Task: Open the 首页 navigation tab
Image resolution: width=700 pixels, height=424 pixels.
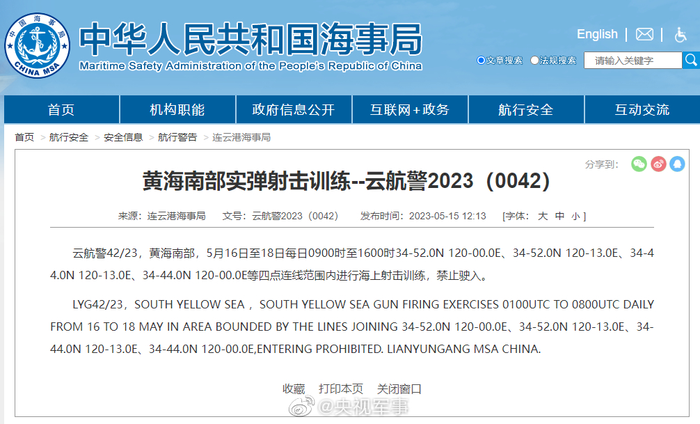Action: 62,109
